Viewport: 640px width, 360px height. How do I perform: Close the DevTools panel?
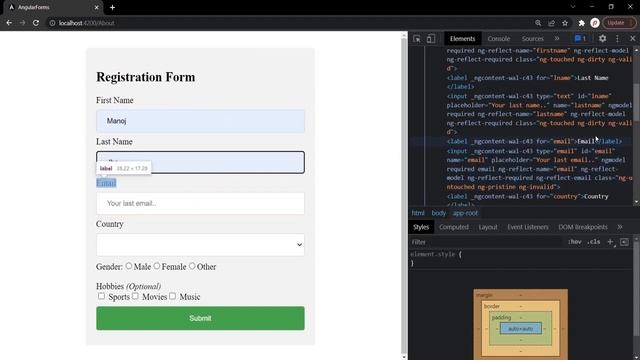tap(632, 39)
